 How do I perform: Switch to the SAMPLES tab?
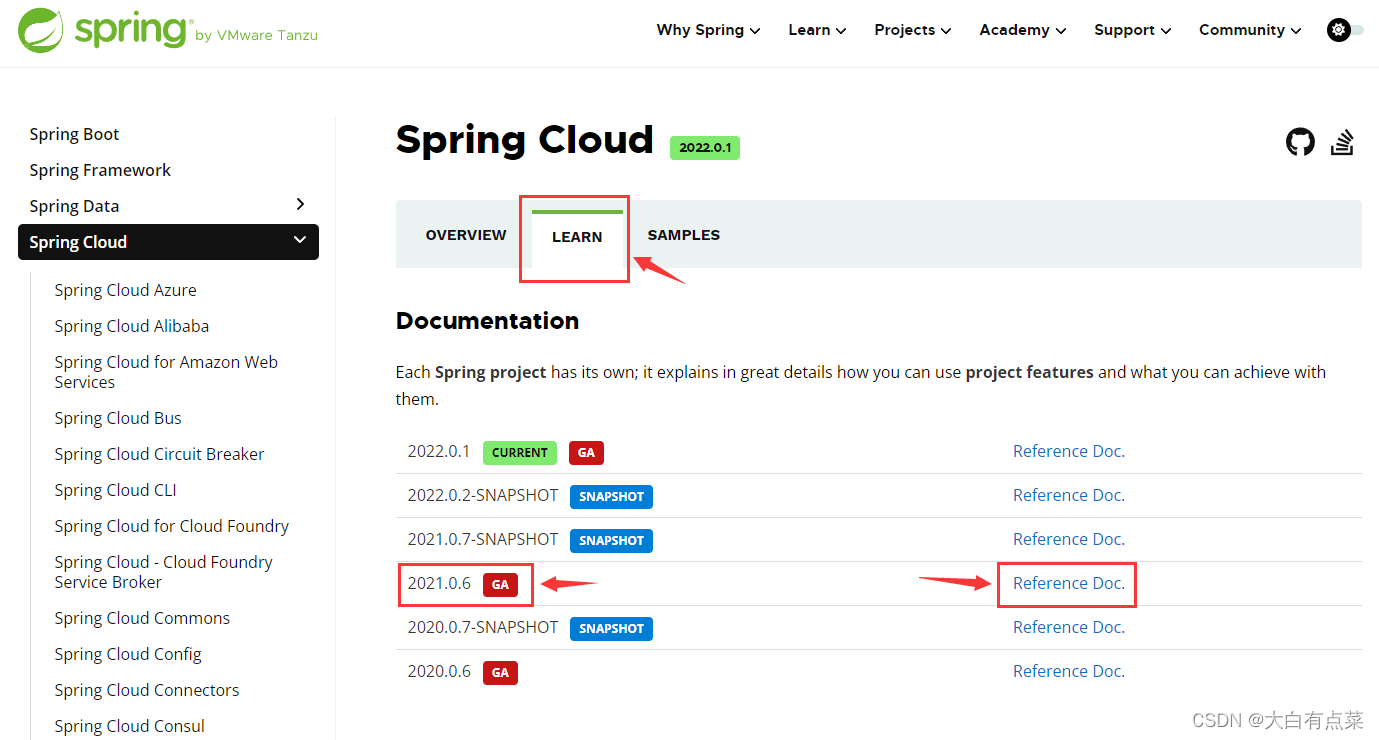(x=684, y=235)
